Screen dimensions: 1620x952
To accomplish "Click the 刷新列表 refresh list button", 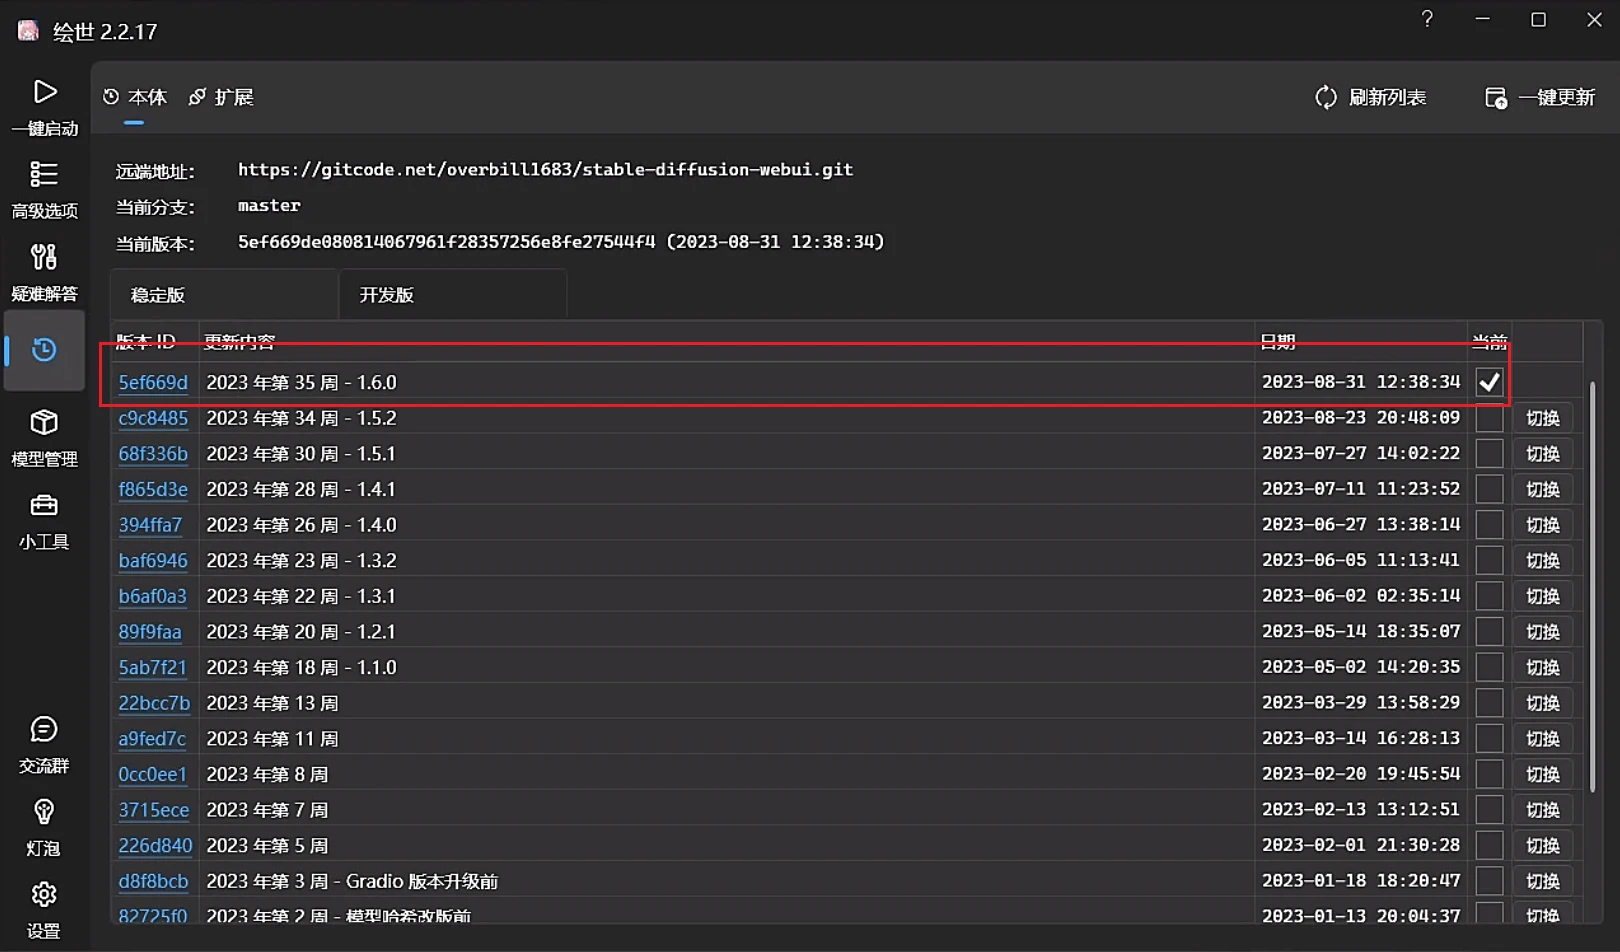I will click(x=1371, y=97).
